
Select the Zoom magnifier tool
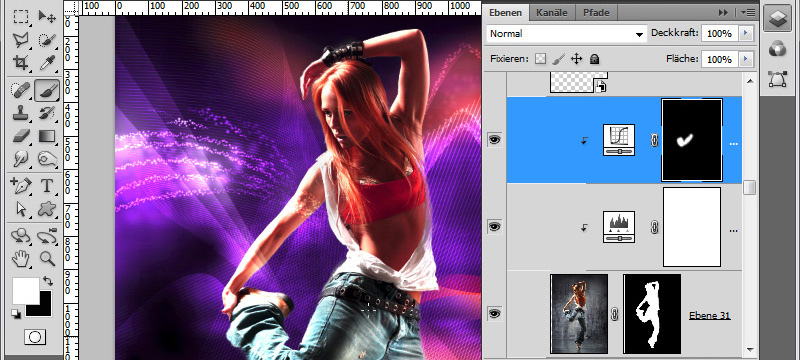47,259
